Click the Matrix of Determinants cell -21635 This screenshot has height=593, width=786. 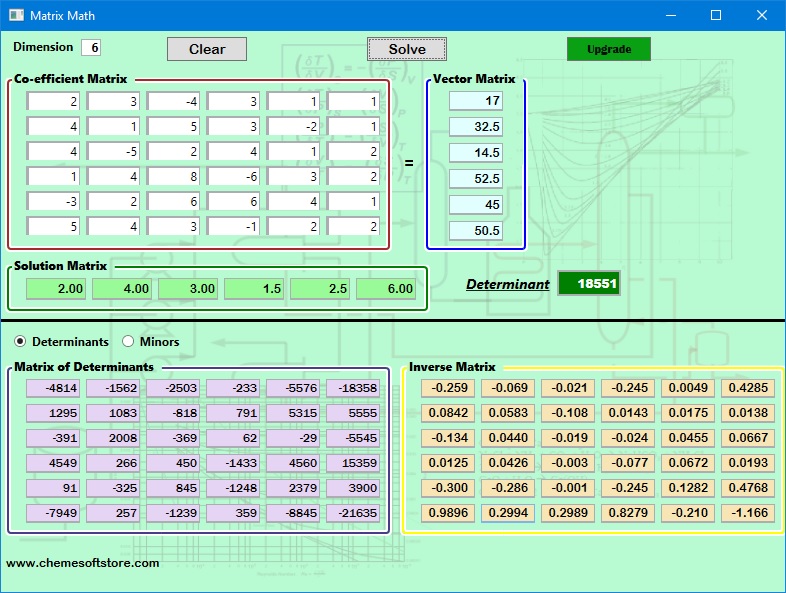(x=351, y=513)
